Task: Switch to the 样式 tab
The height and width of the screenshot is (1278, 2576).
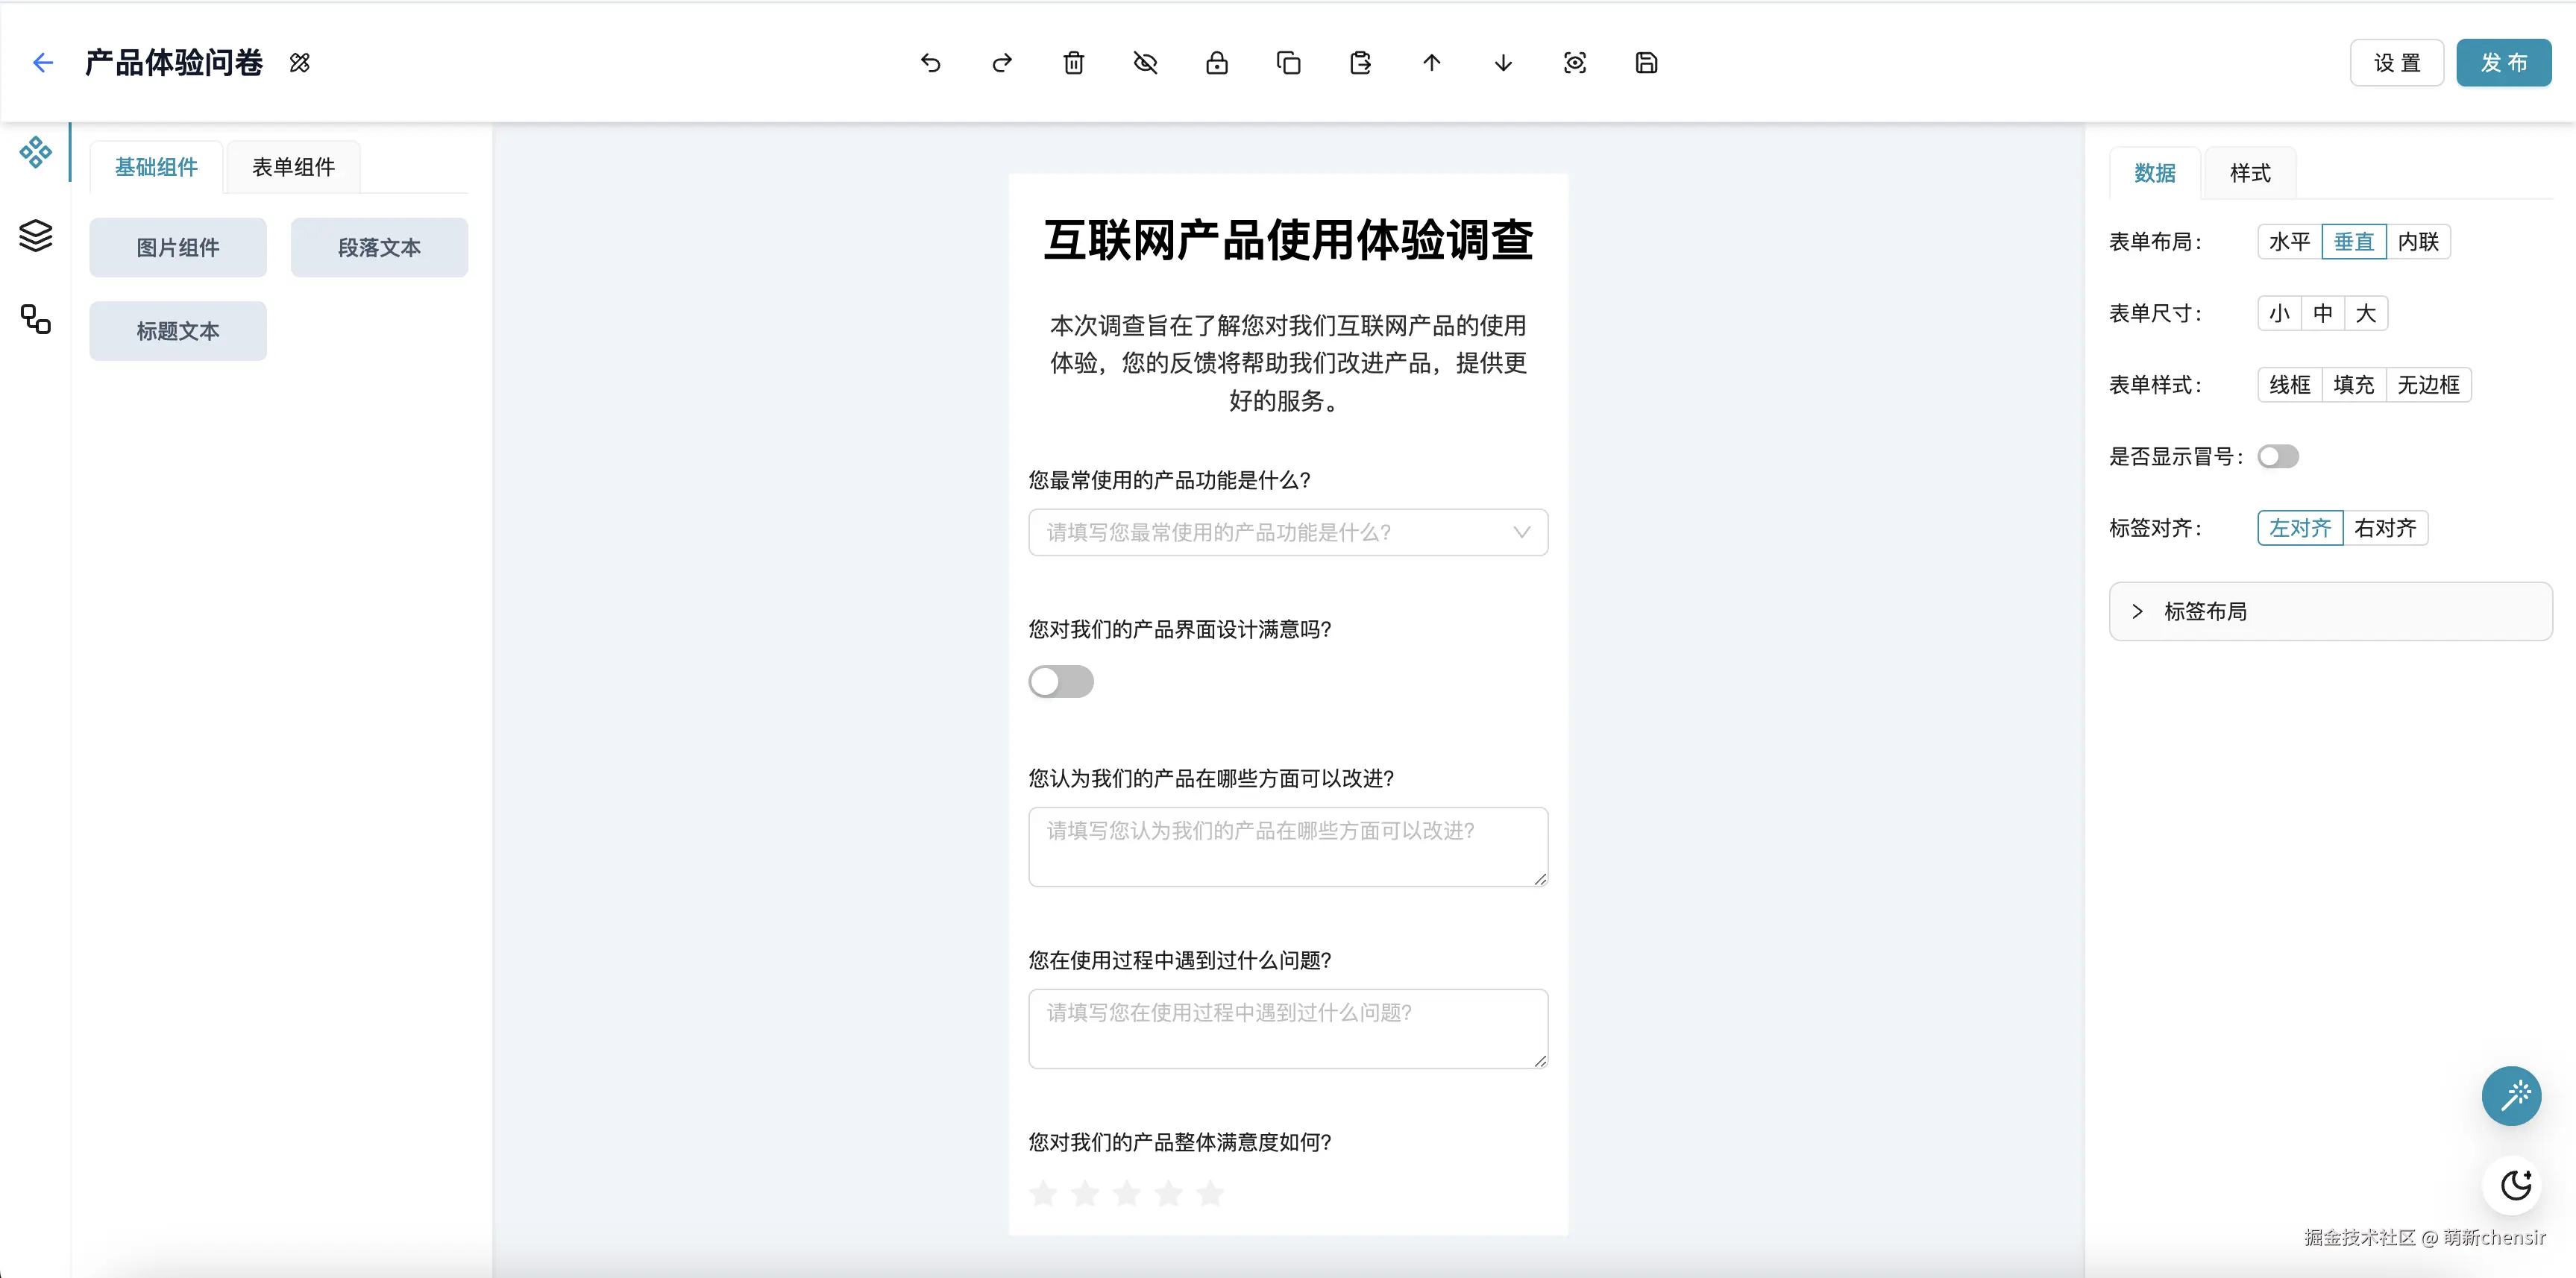Action: pyautogui.click(x=2249, y=173)
